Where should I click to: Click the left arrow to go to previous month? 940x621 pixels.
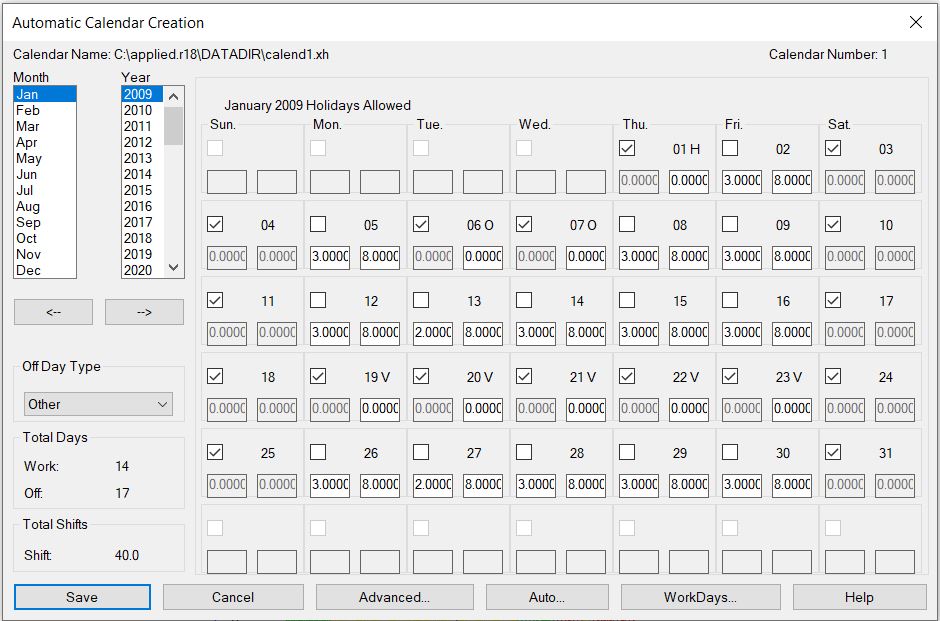click(53, 312)
